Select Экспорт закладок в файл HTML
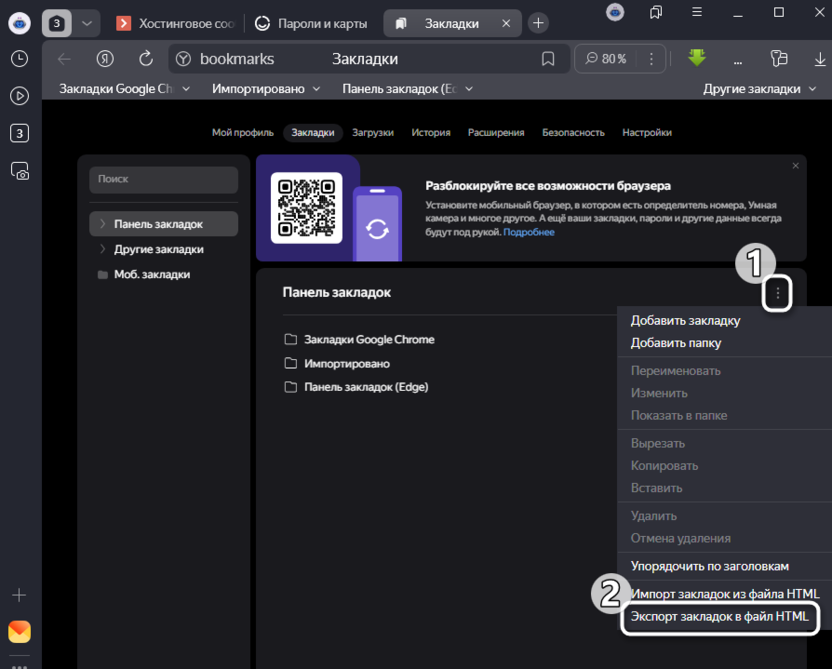832x669 pixels. (719, 617)
